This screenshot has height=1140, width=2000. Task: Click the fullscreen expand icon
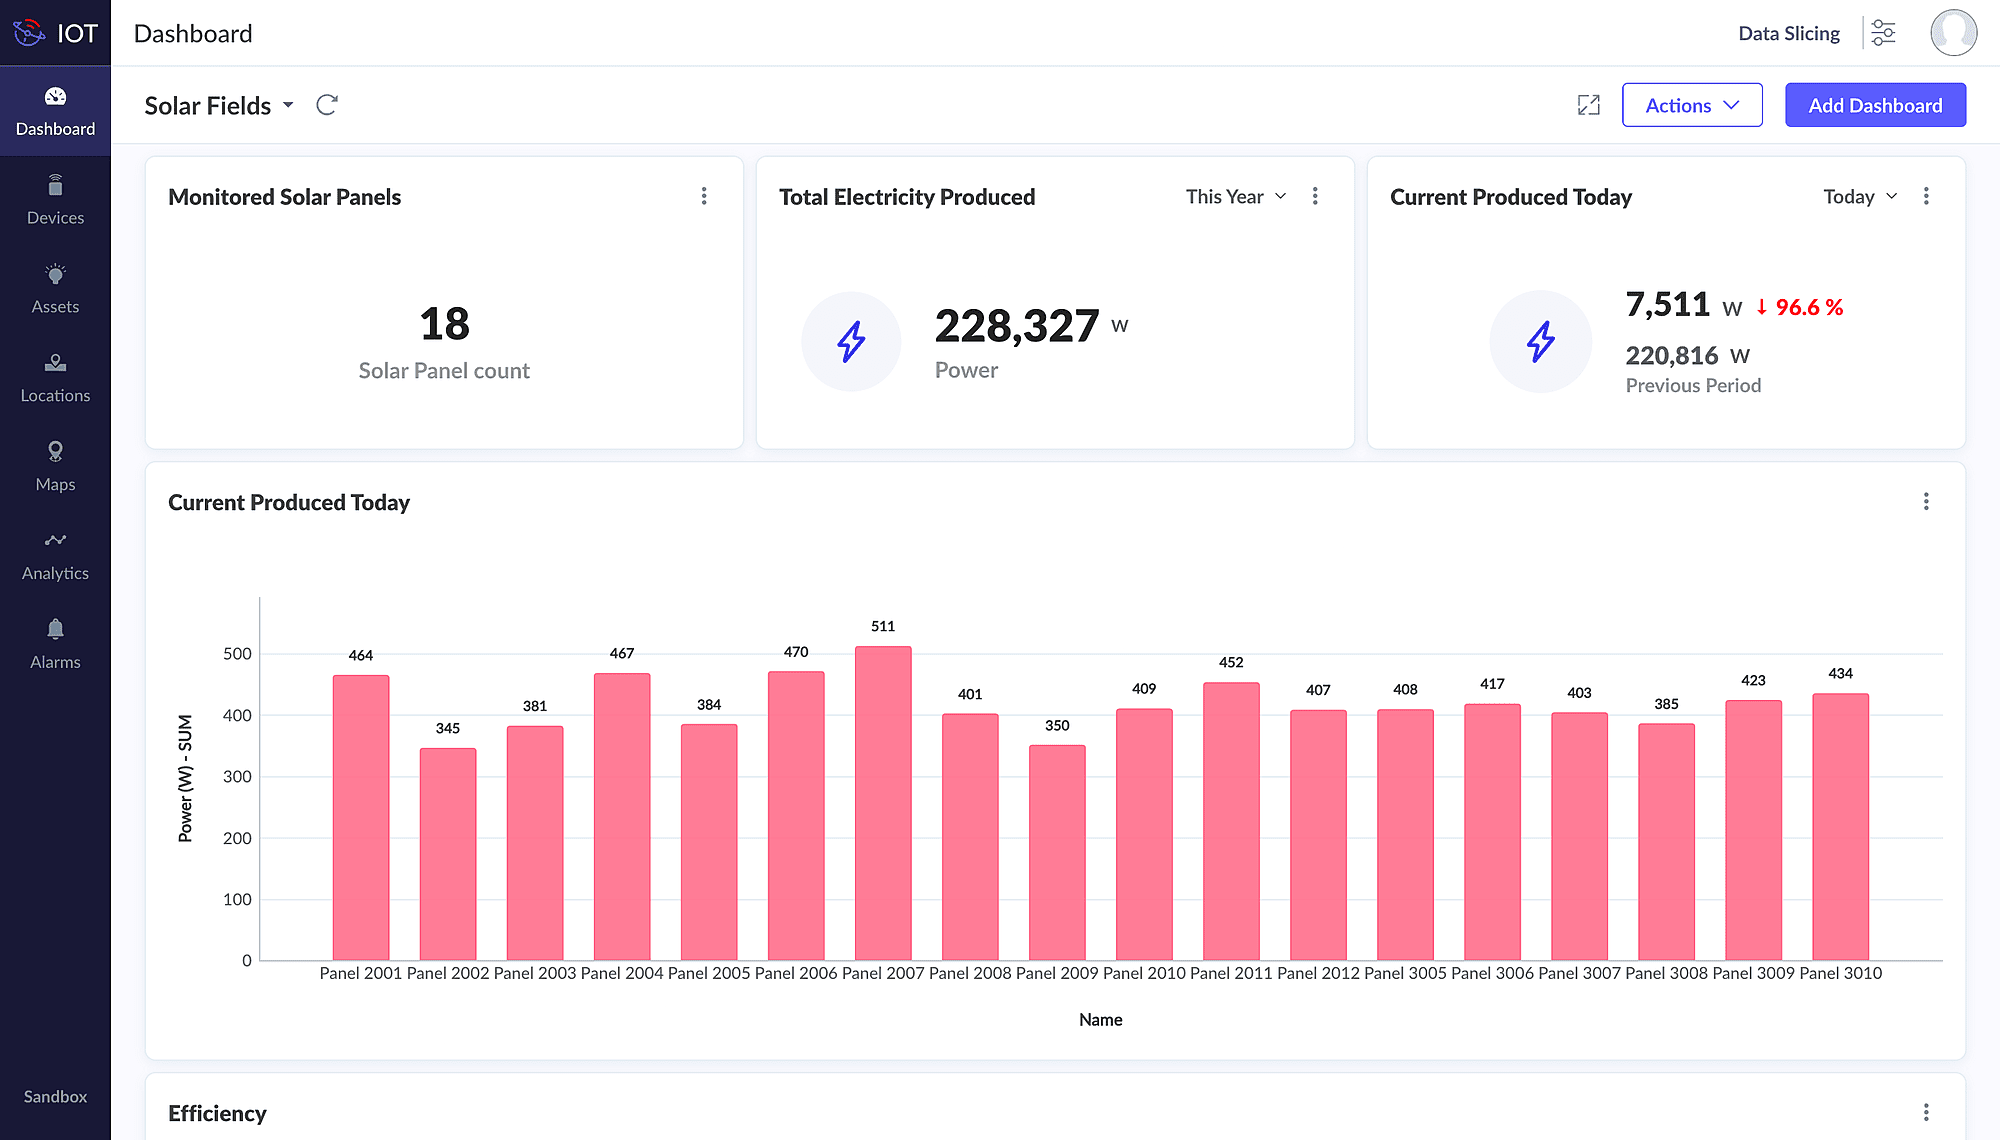click(x=1588, y=105)
